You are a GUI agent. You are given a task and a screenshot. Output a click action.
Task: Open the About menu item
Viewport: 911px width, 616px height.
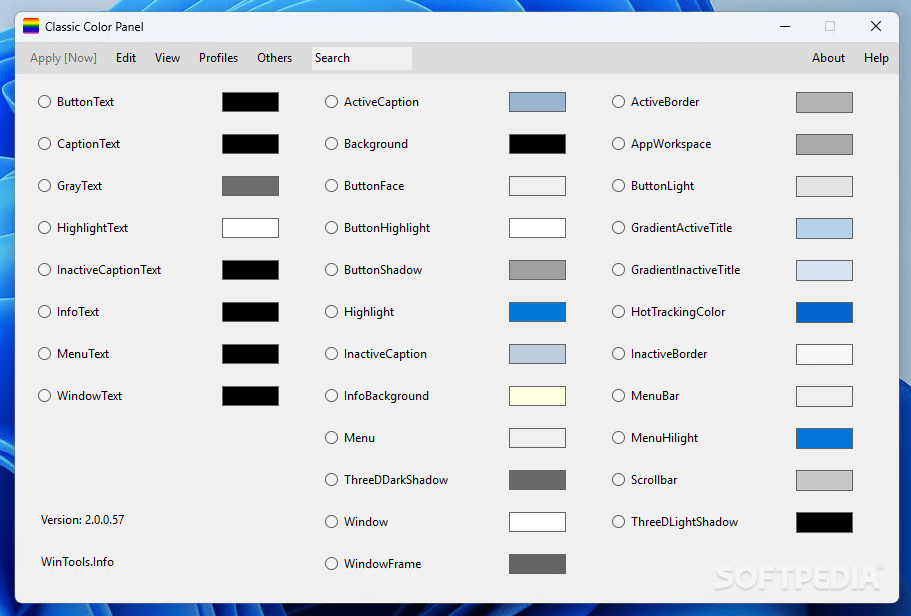coord(828,58)
